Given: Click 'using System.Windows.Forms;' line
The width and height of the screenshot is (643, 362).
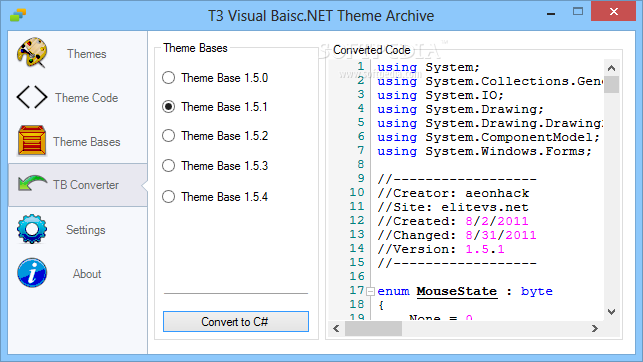Looking at the screenshot, I should [484, 151].
